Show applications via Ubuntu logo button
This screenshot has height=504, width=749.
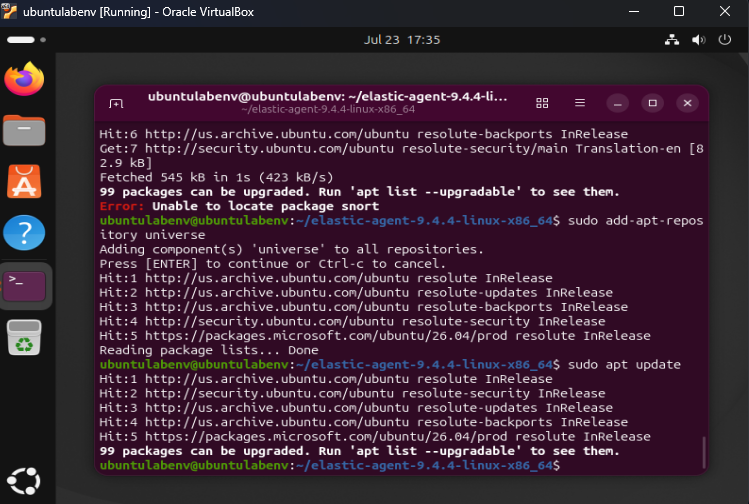24,481
